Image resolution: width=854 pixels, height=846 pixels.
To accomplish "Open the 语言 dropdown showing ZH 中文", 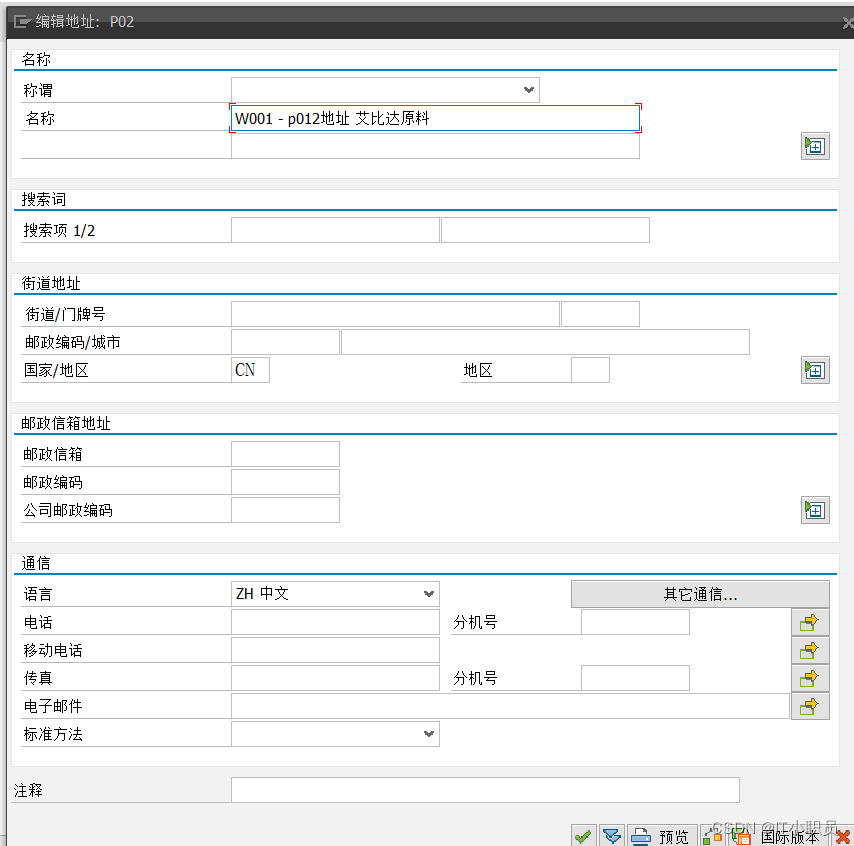I will point(428,594).
